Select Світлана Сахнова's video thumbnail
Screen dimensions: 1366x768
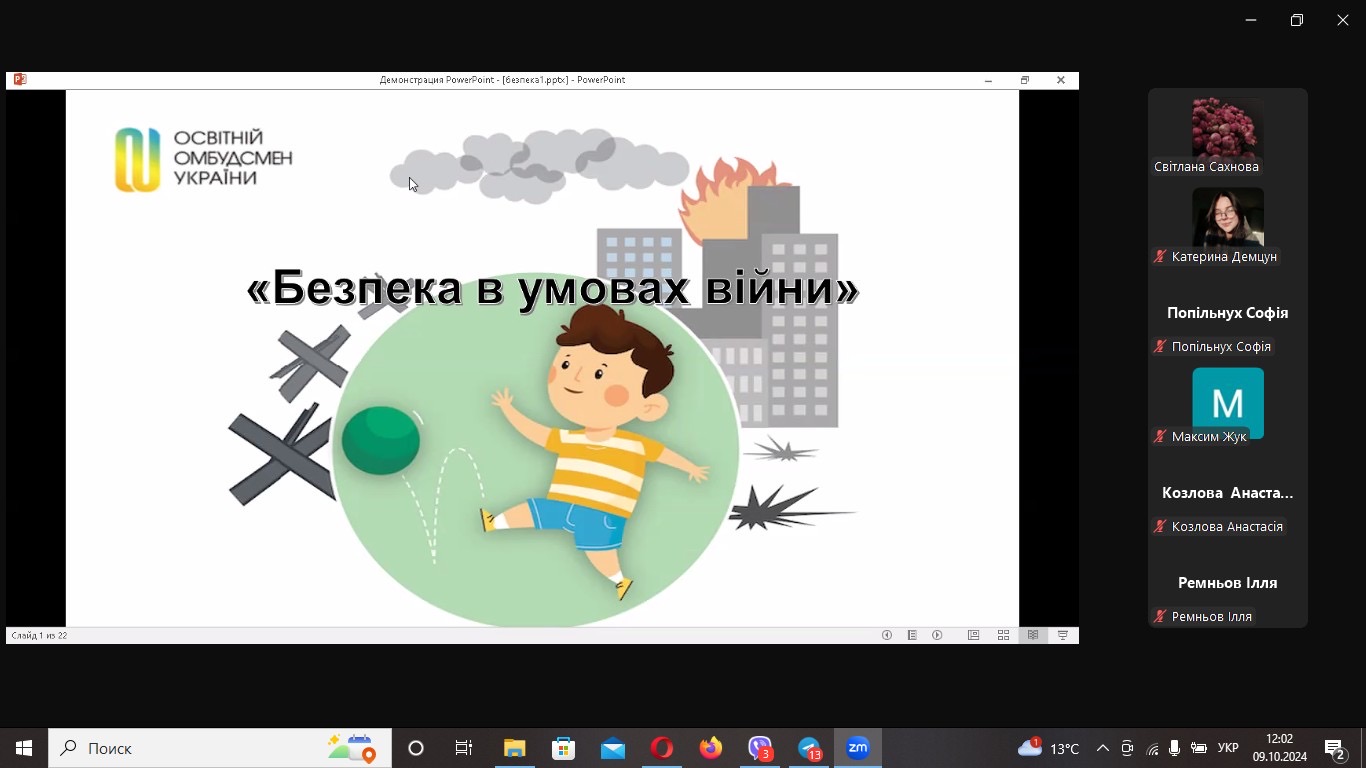pos(1227,128)
